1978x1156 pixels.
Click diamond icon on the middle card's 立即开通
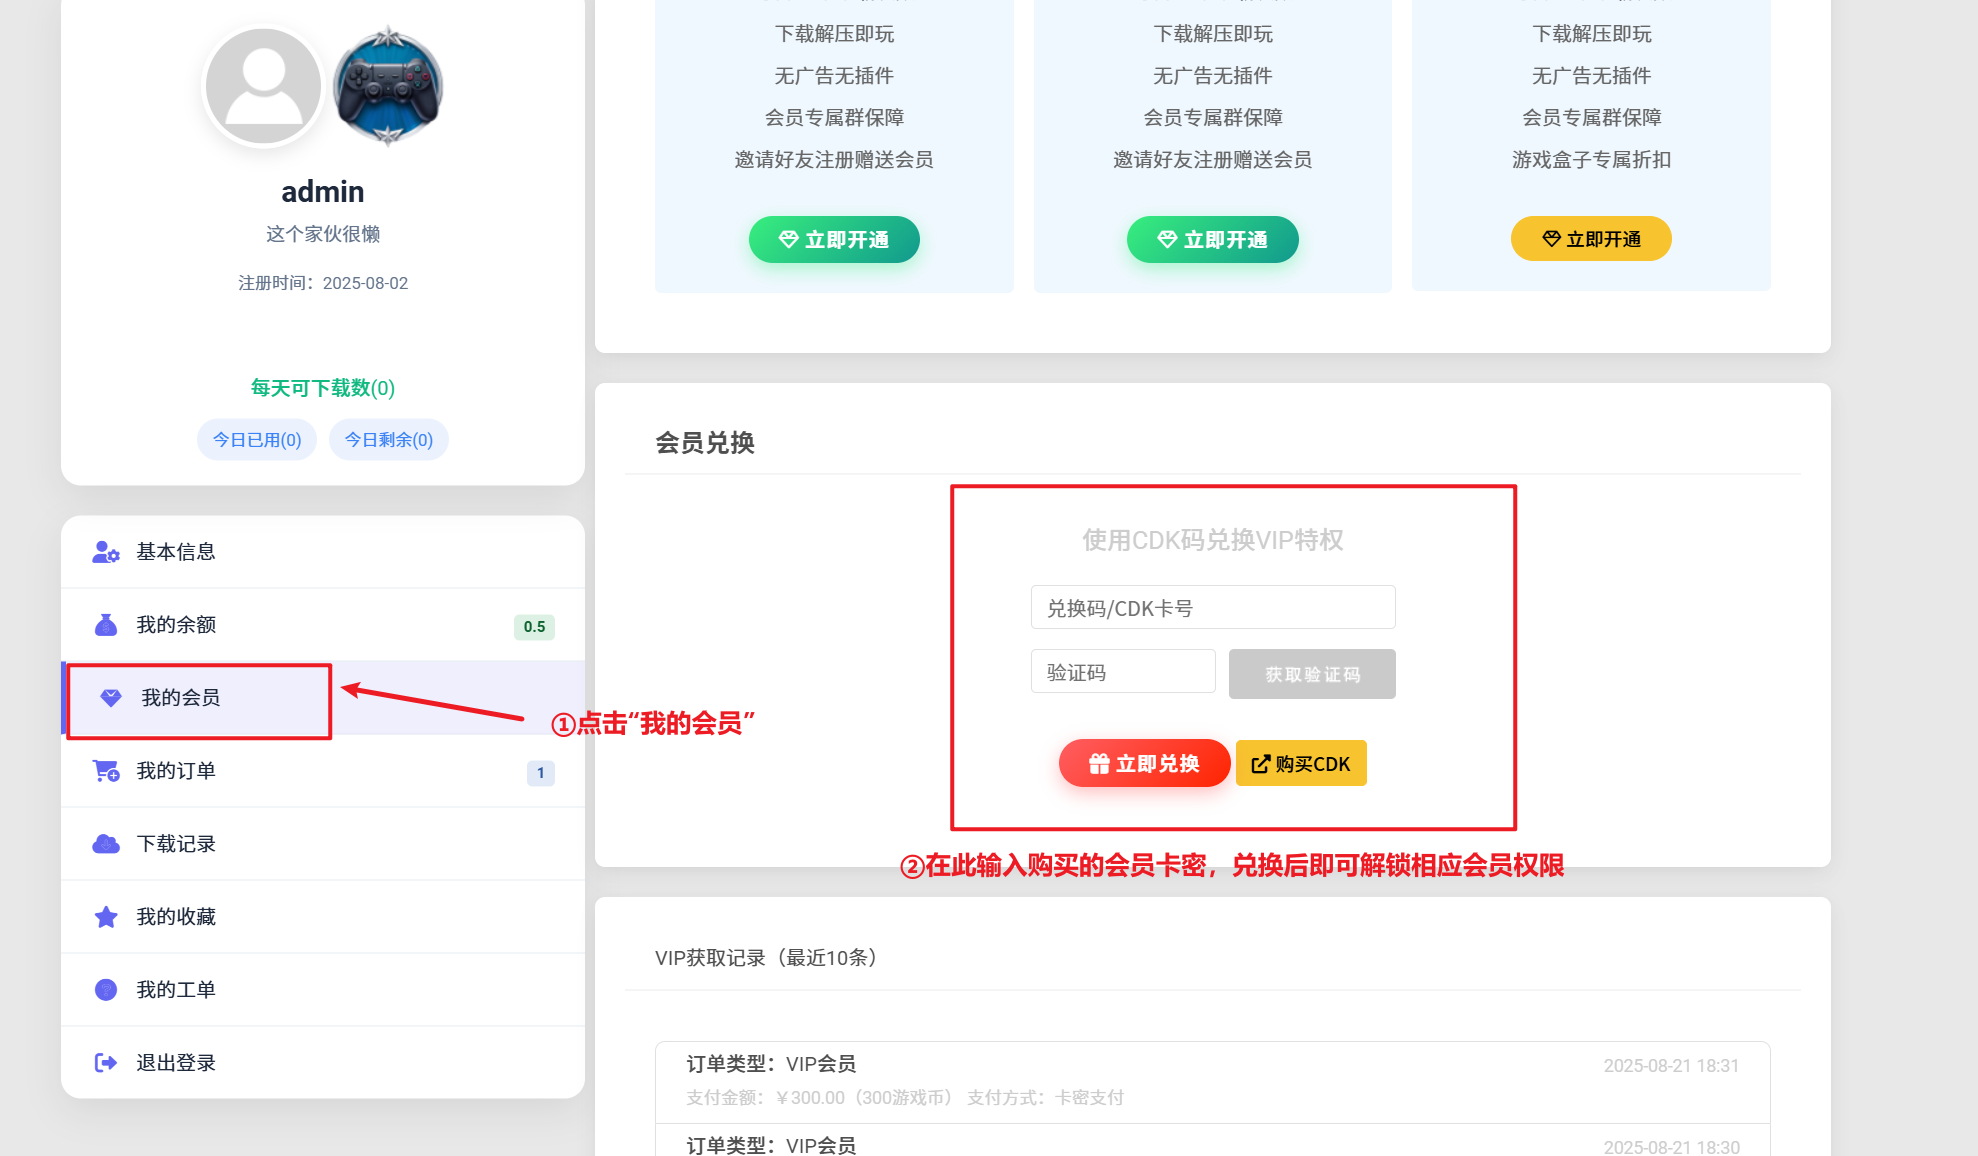pyautogui.click(x=1167, y=240)
